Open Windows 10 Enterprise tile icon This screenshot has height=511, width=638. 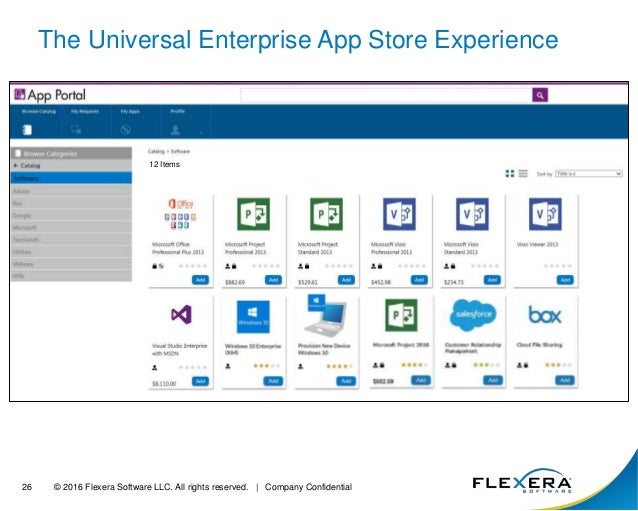pyautogui.click(x=253, y=317)
